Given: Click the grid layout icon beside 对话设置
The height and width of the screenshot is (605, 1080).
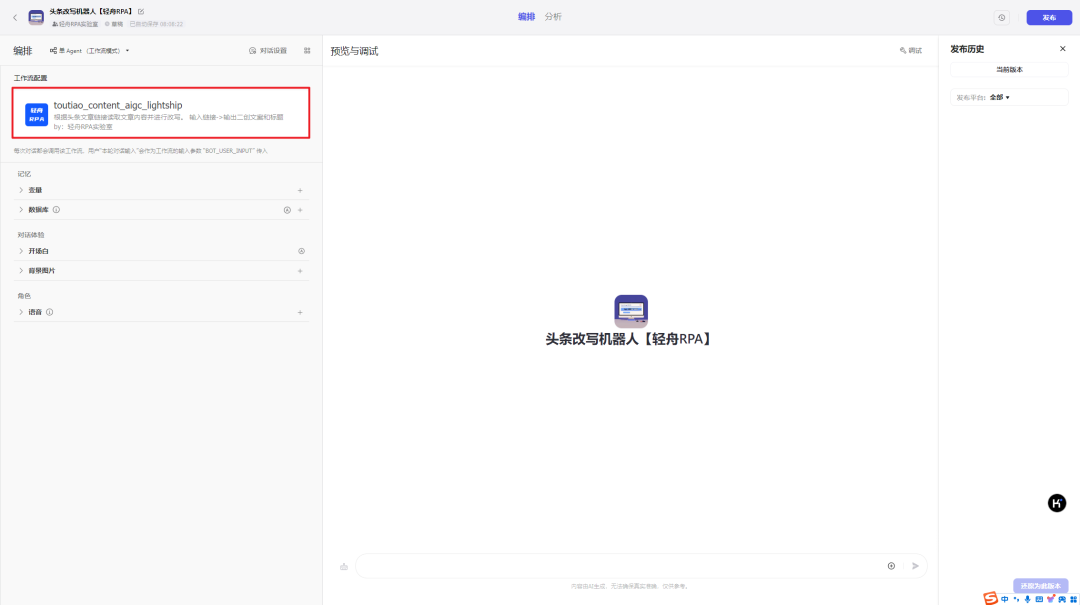Looking at the screenshot, I should tap(309, 49).
